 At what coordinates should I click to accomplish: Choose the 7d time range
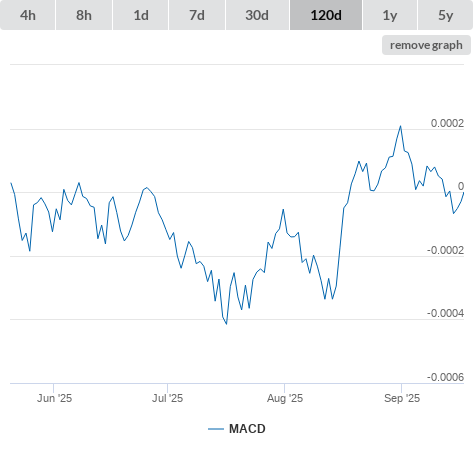(x=197, y=15)
